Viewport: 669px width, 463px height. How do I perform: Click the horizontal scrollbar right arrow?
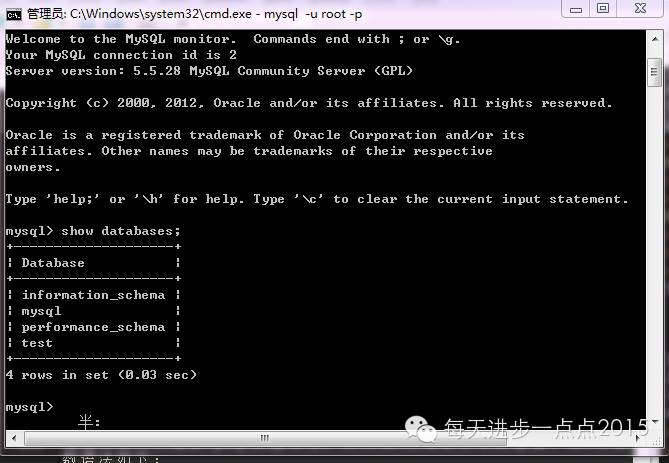click(x=638, y=438)
